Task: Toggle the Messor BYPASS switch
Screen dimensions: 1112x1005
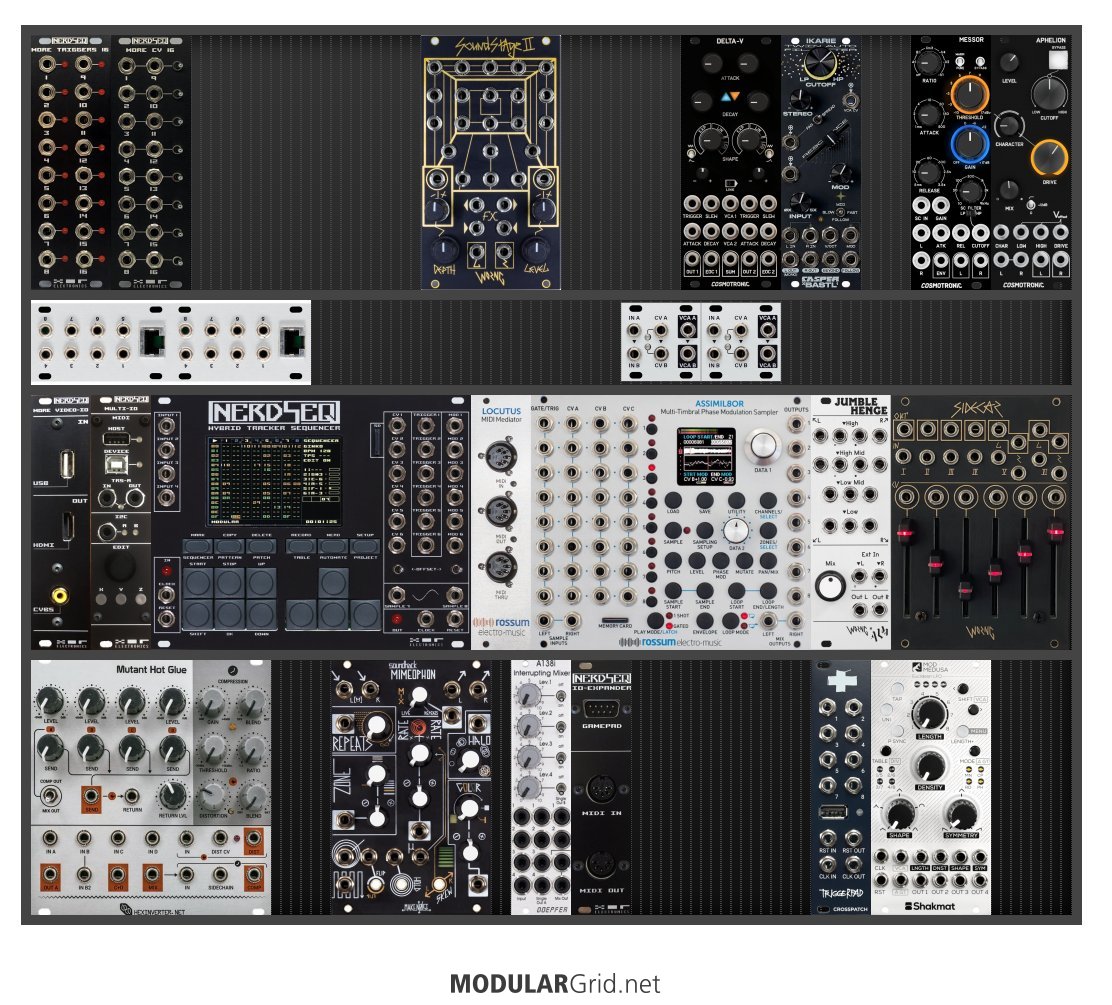Action: point(980,63)
